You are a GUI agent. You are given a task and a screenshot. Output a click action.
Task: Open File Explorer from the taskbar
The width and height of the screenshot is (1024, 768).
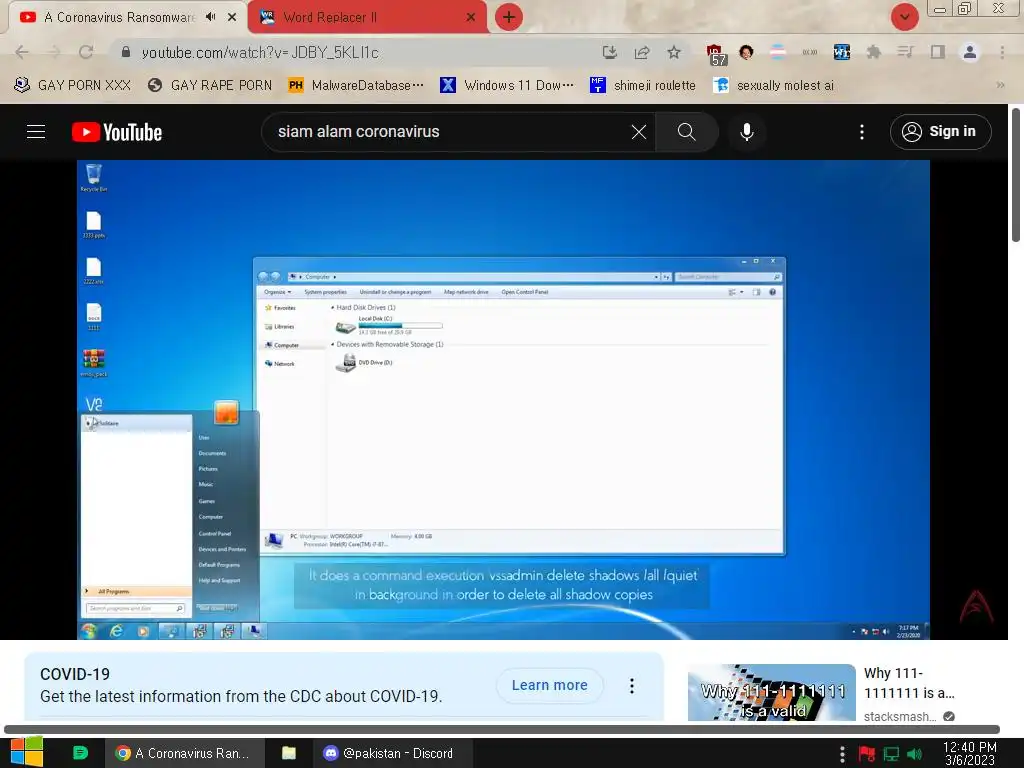289,753
